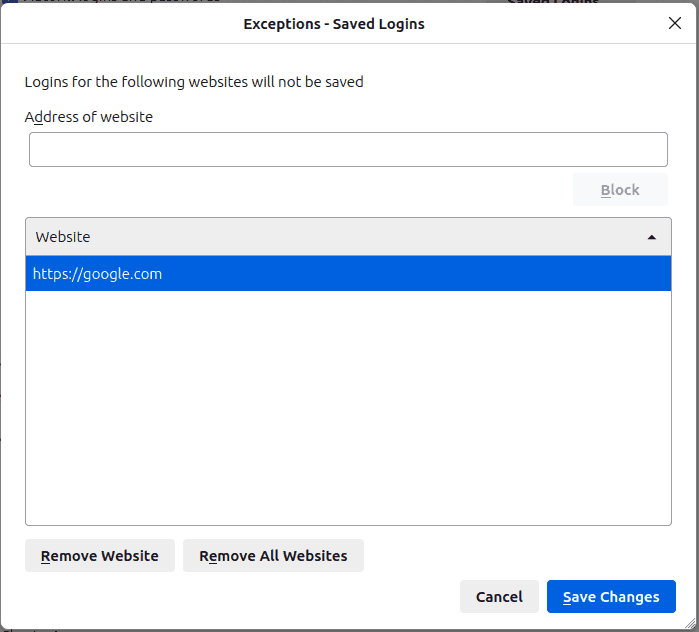Click title bar area left of dialog title
This screenshot has width=699, height=632.
point(120,24)
